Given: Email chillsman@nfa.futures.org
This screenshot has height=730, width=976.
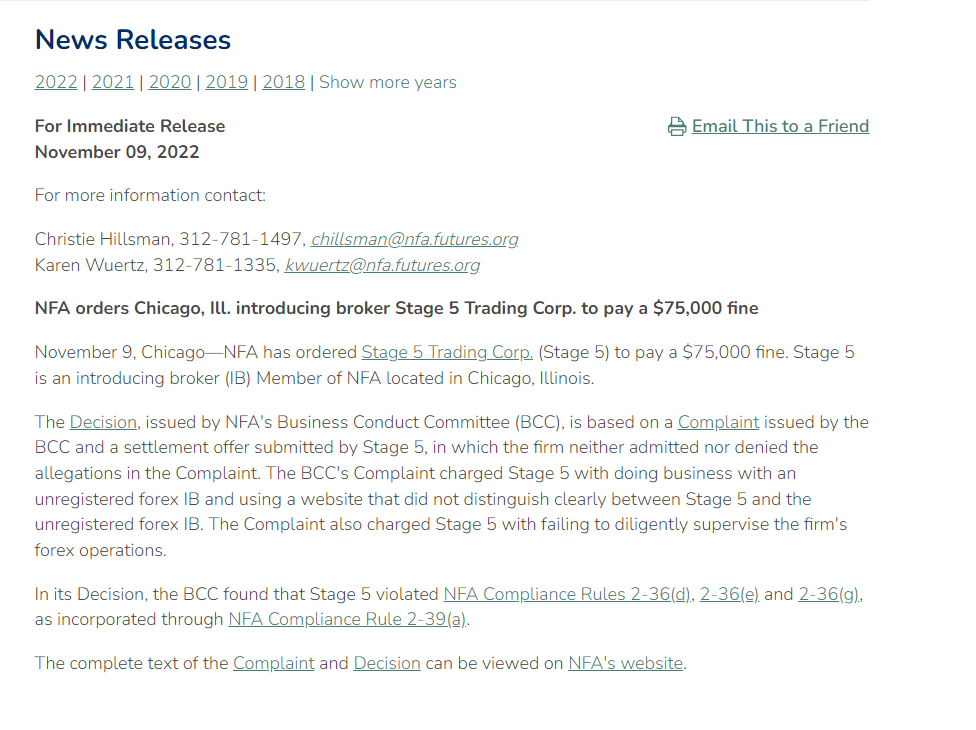Looking at the screenshot, I should tap(415, 239).
